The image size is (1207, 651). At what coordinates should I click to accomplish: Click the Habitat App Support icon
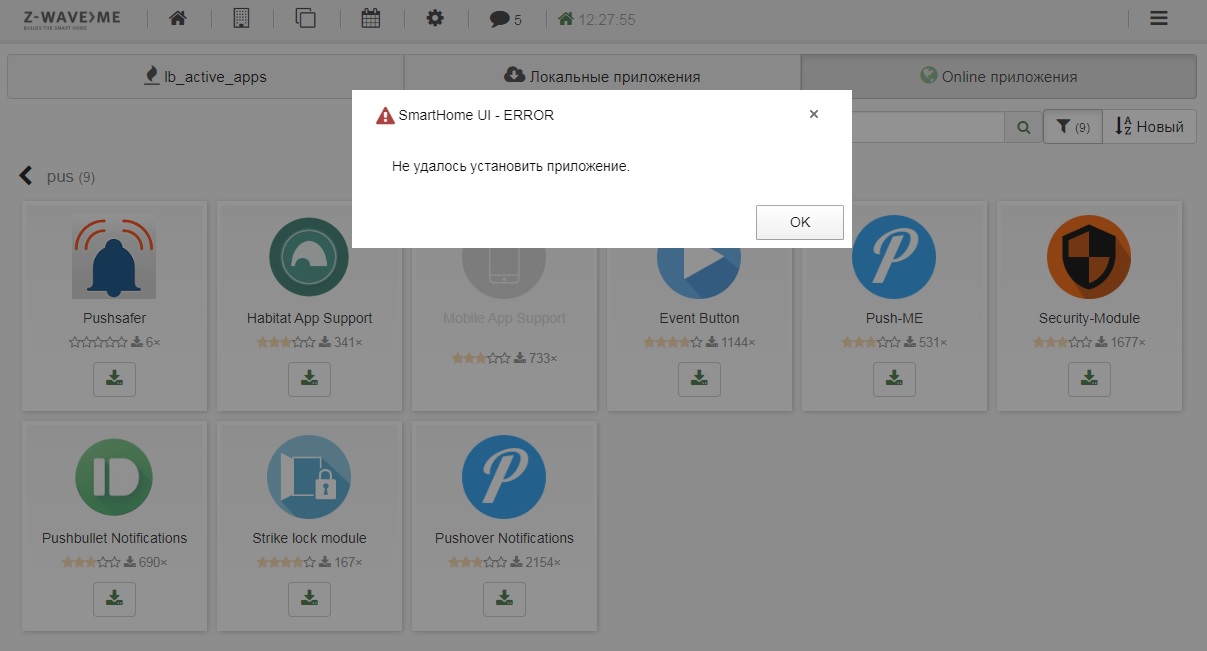[x=309, y=258]
